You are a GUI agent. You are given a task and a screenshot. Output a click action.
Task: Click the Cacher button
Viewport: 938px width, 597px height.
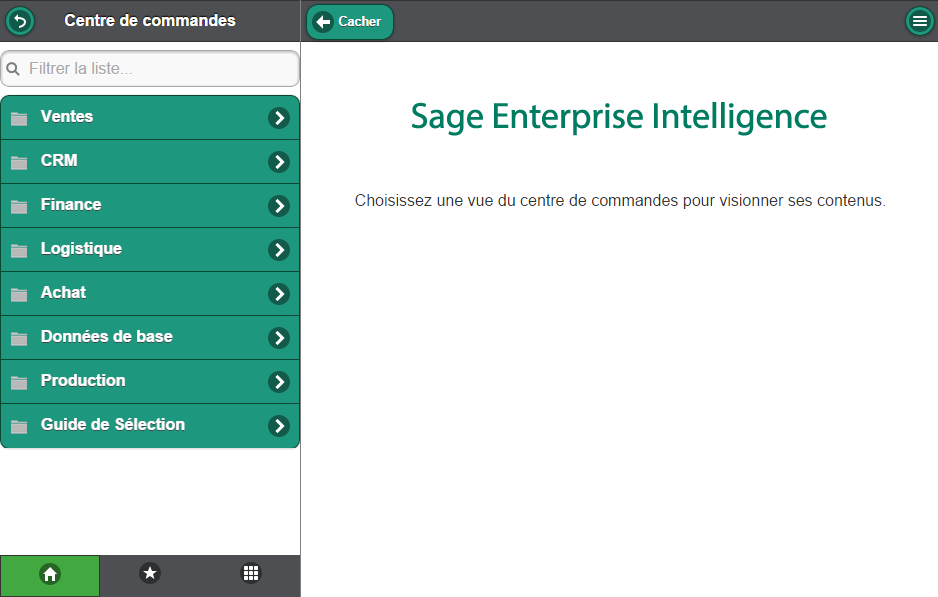[x=350, y=22]
